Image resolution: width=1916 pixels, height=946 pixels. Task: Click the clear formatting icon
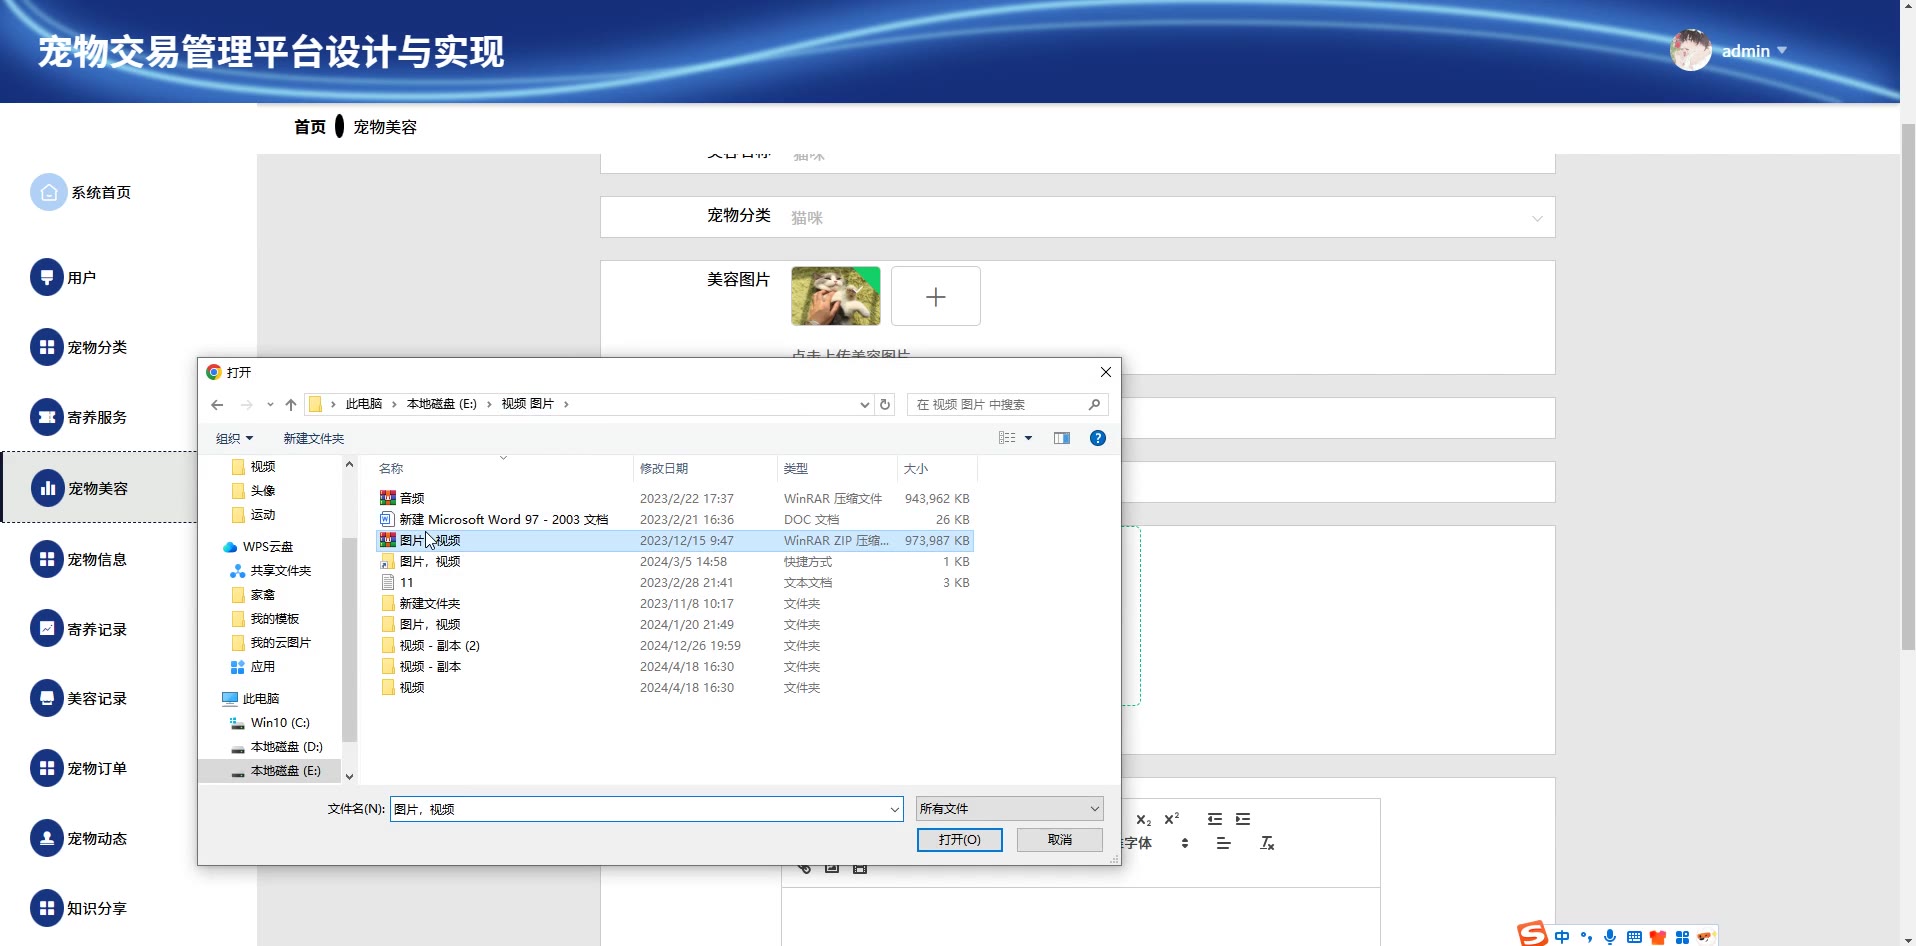click(x=1267, y=844)
